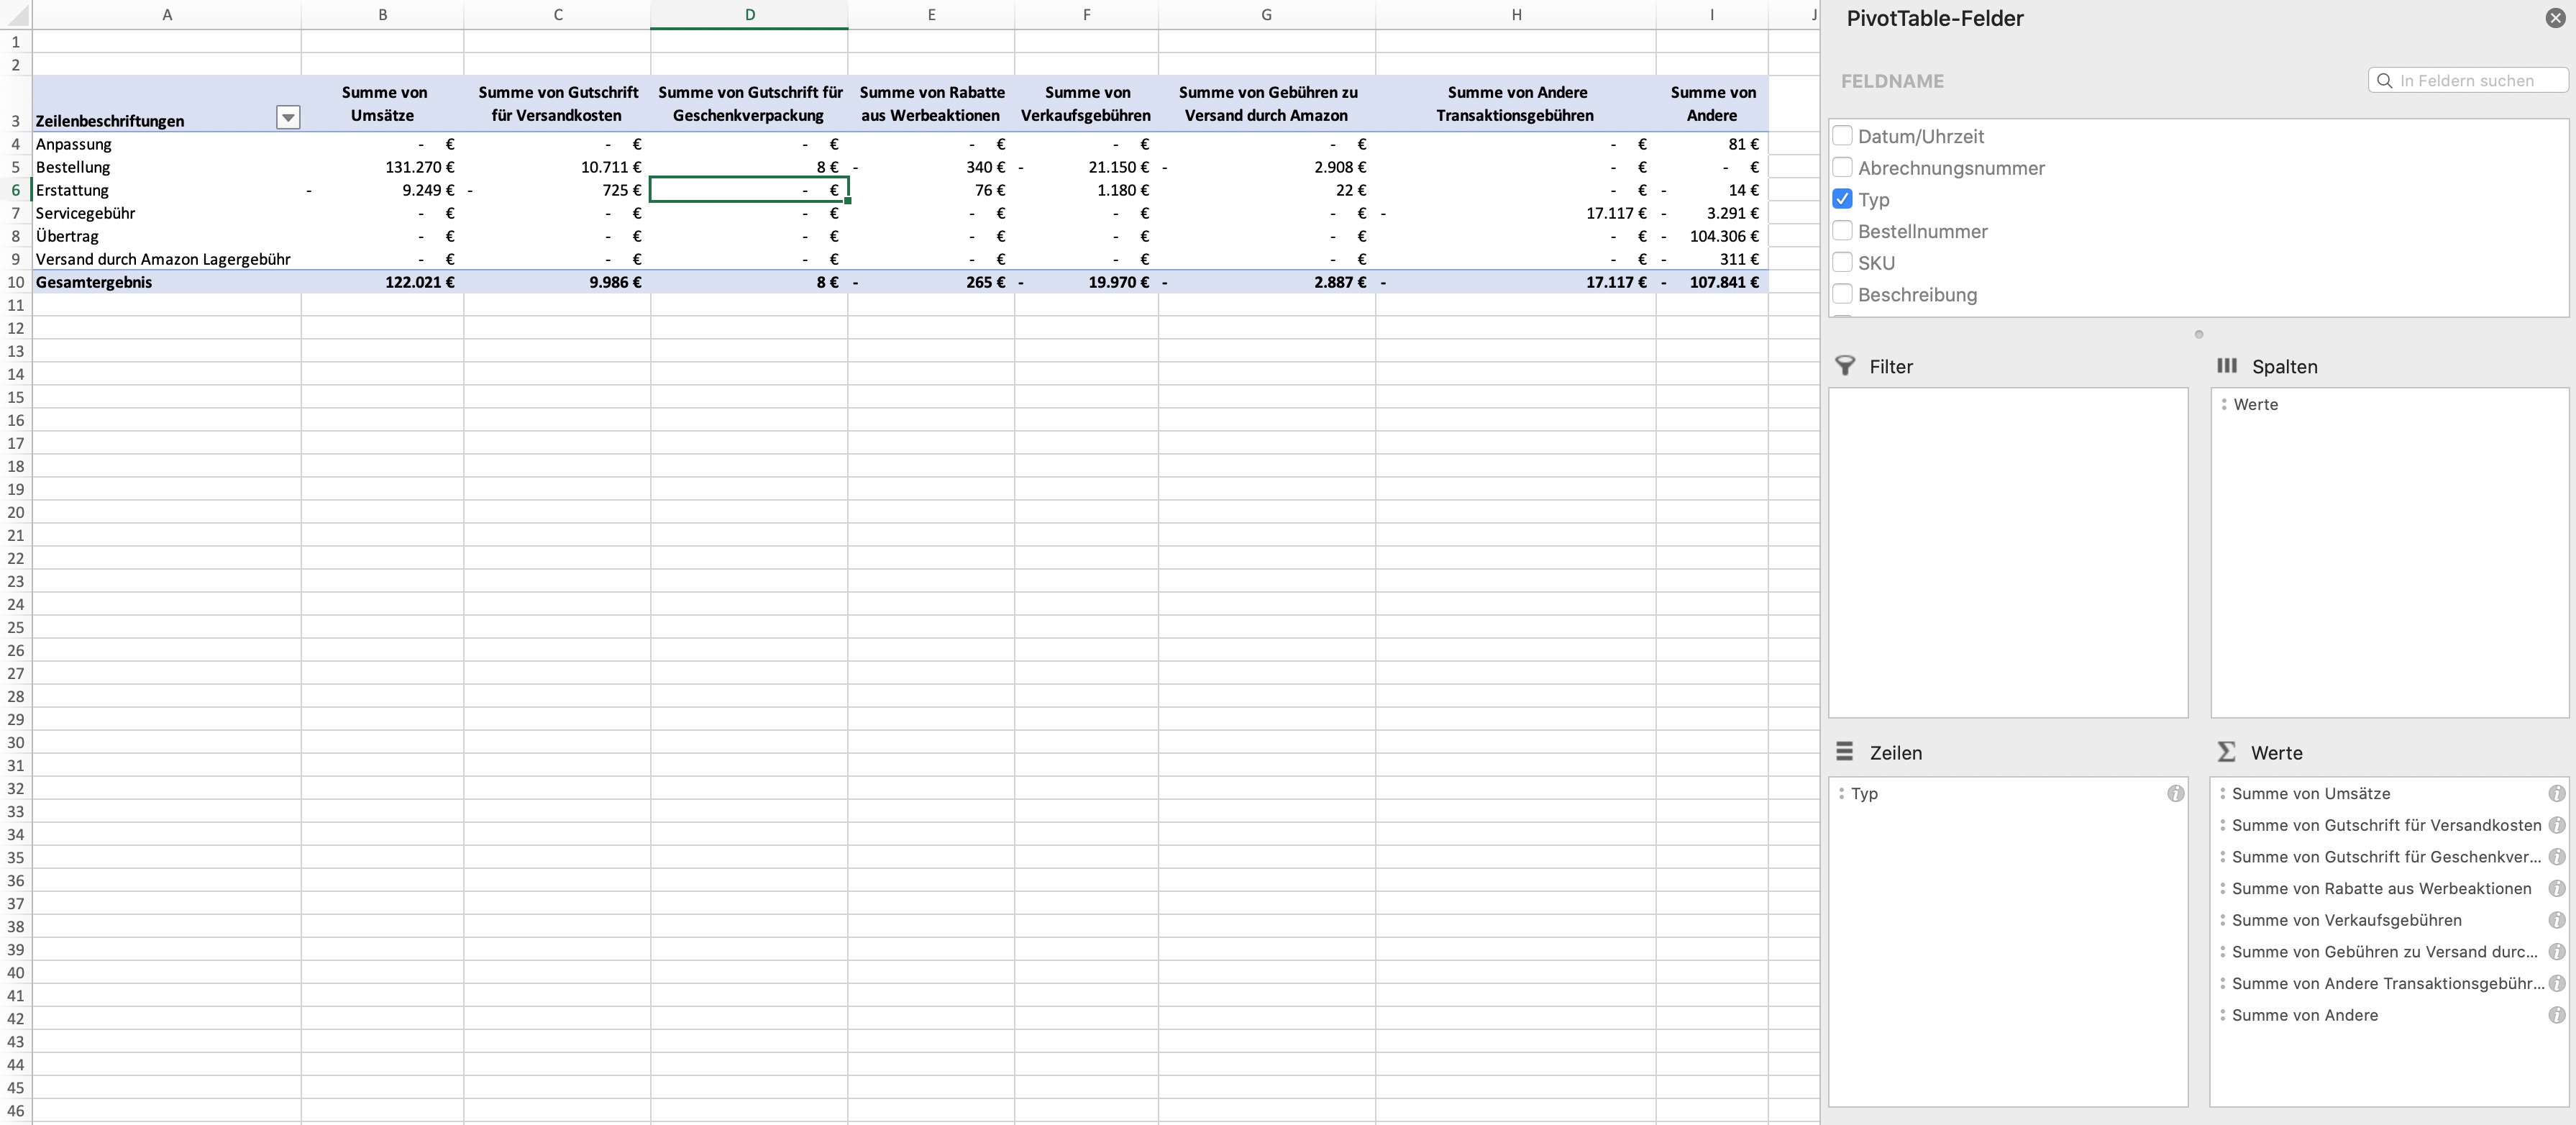Select column A header
Image resolution: width=2576 pixels, height=1125 pixels.
[167, 14]
